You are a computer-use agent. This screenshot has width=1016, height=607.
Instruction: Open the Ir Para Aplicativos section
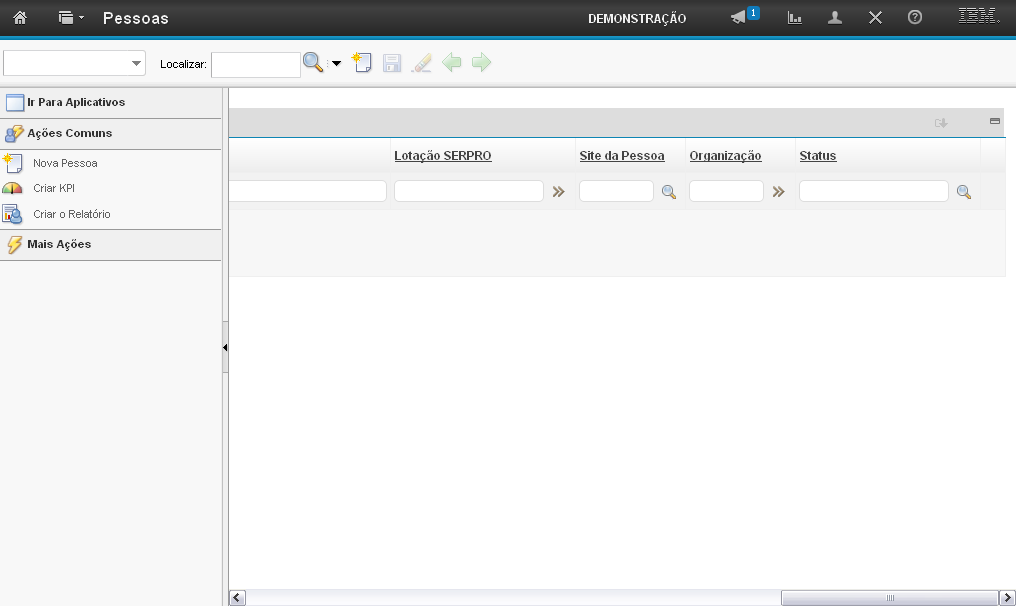(x=75, y=102)
